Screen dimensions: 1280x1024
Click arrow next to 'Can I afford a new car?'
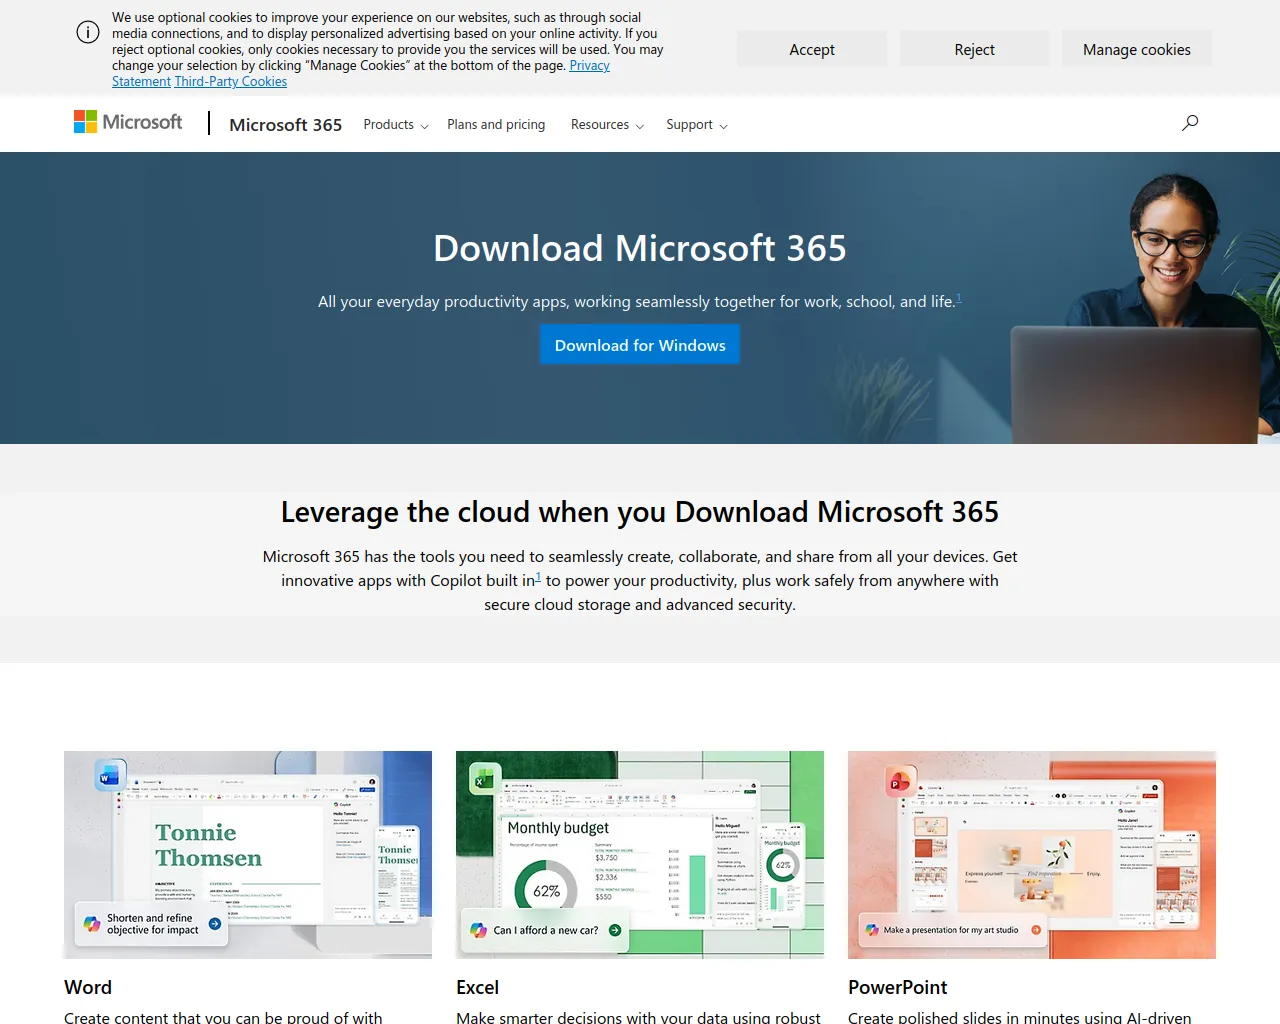pyautogui.click(x=615, y=930)
